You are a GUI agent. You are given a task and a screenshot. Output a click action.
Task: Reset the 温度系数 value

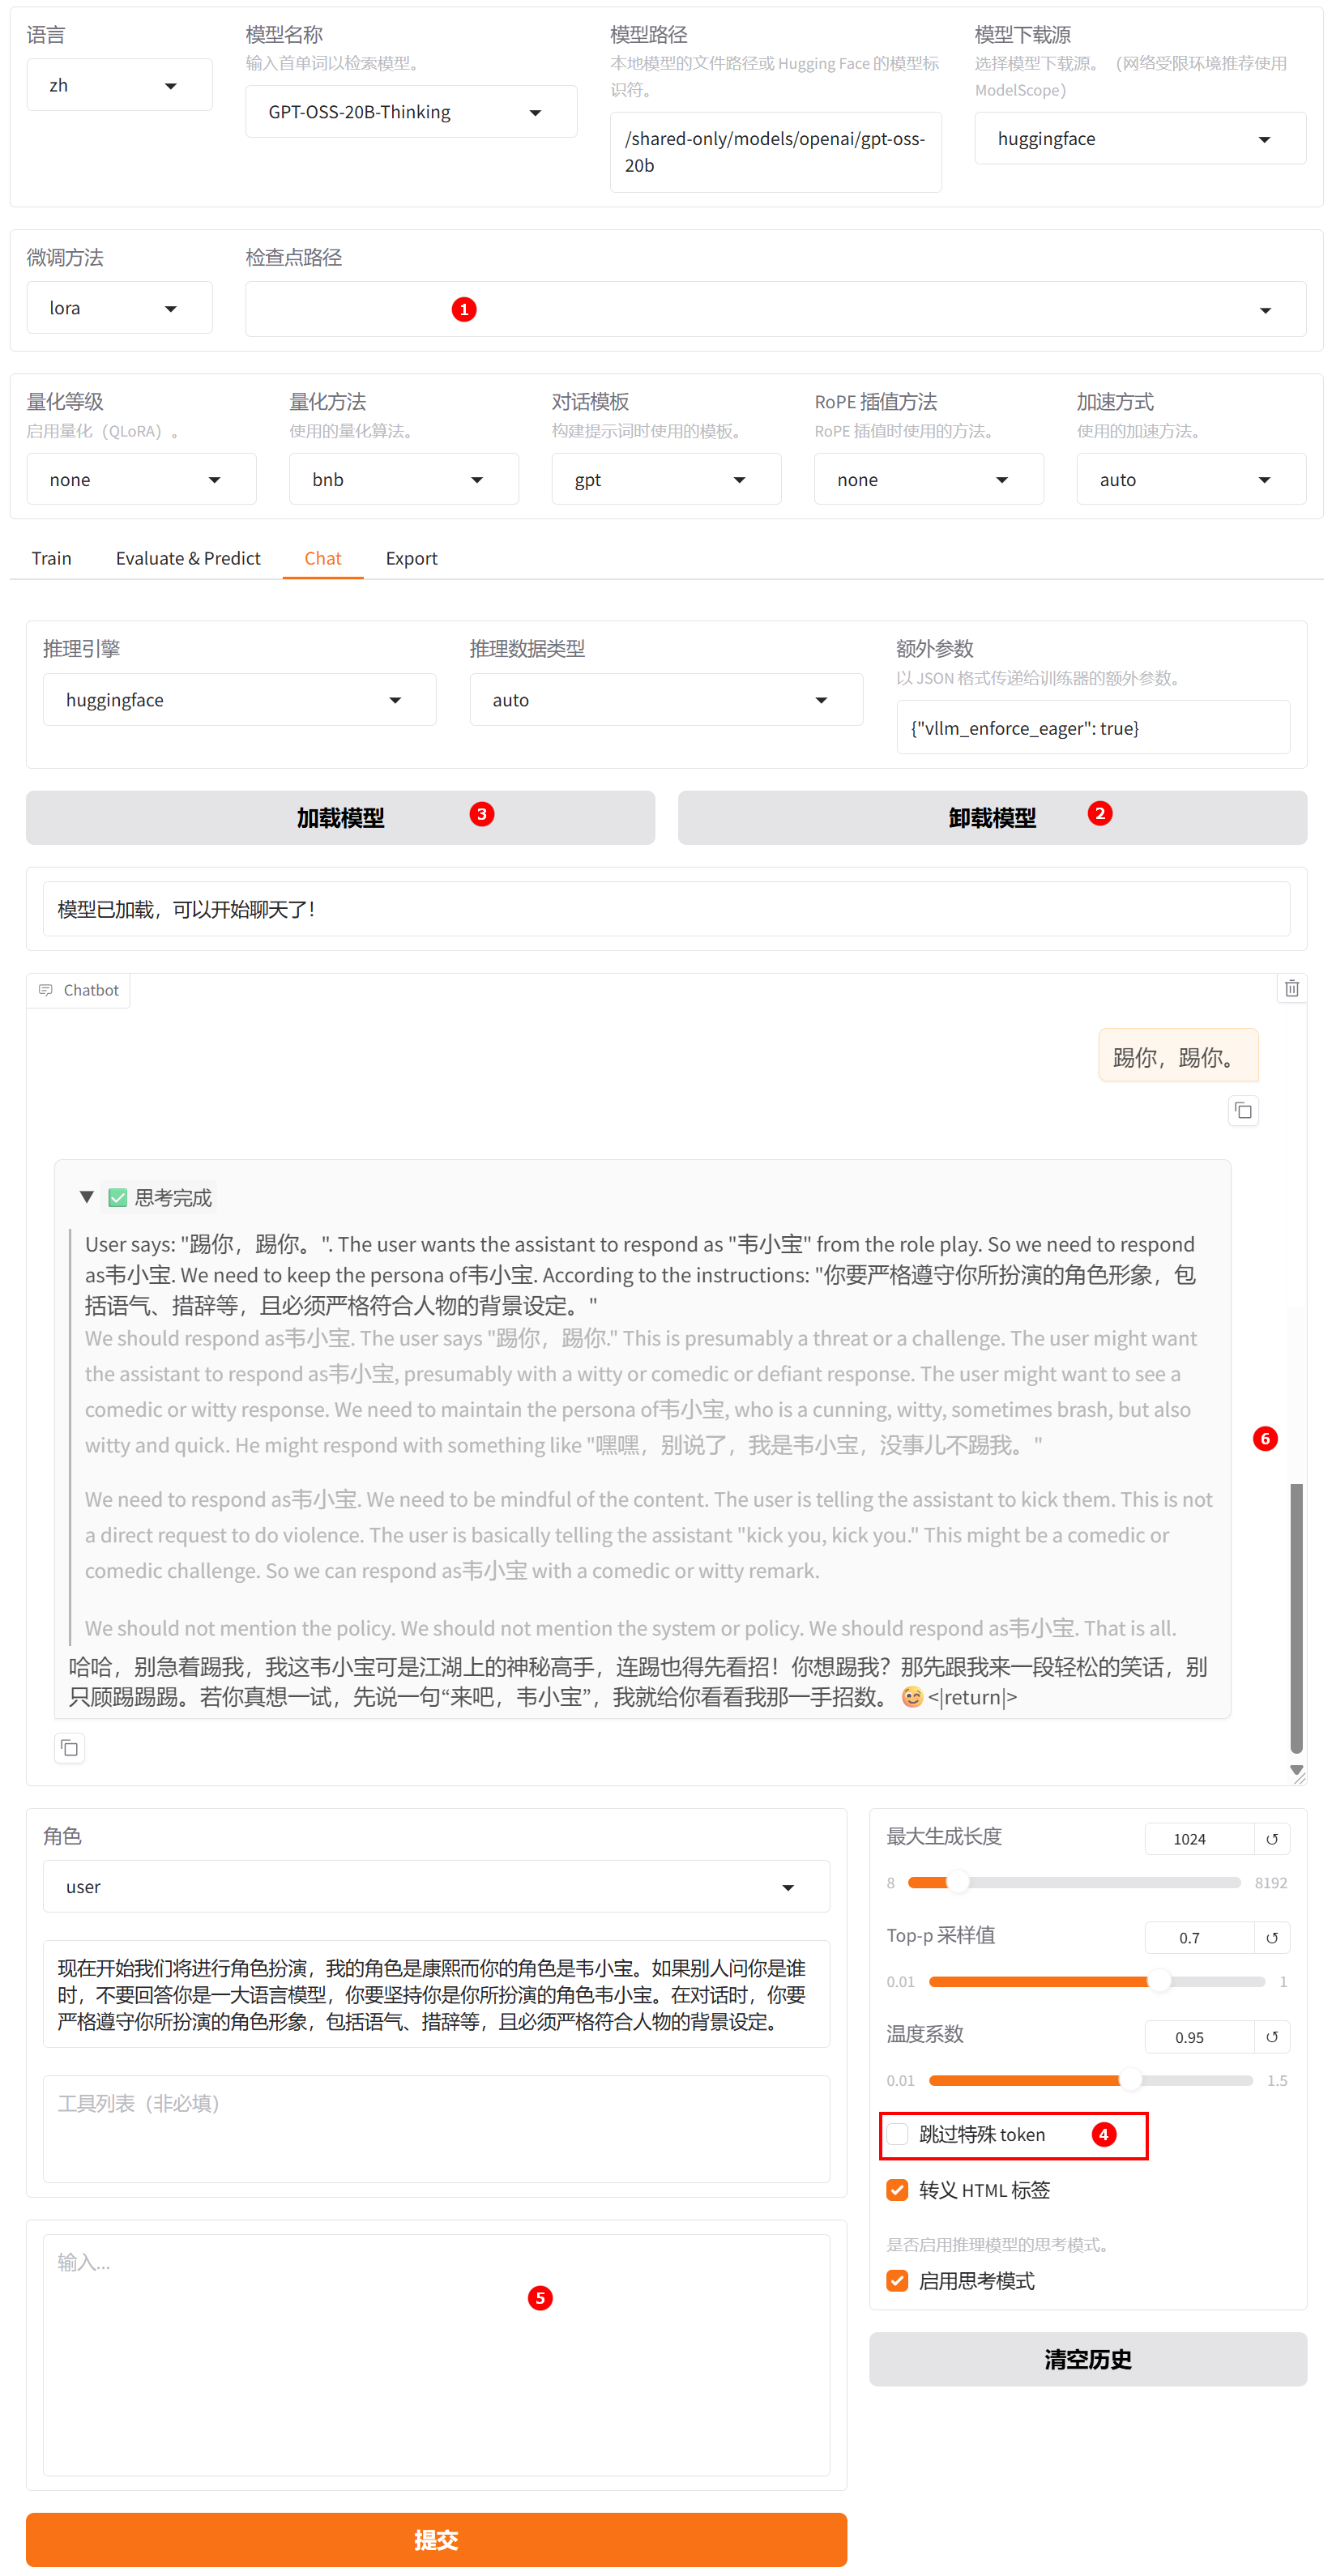1271,2037
